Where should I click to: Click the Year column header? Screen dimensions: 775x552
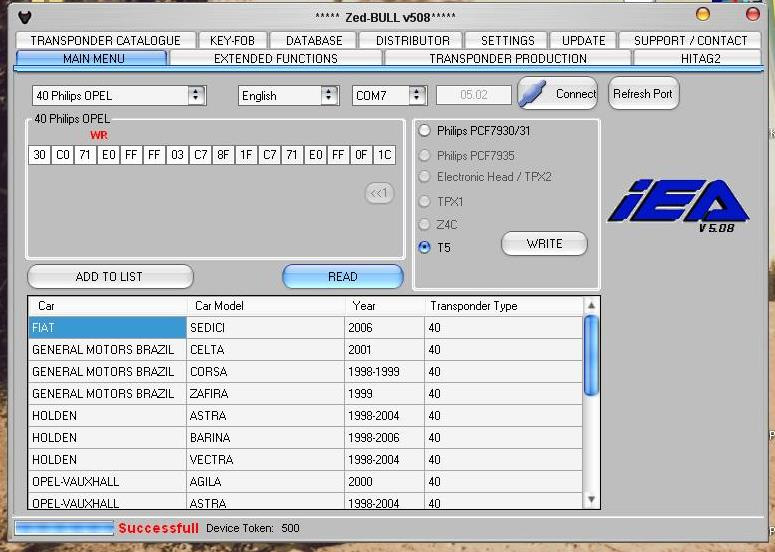pos(385,306)
